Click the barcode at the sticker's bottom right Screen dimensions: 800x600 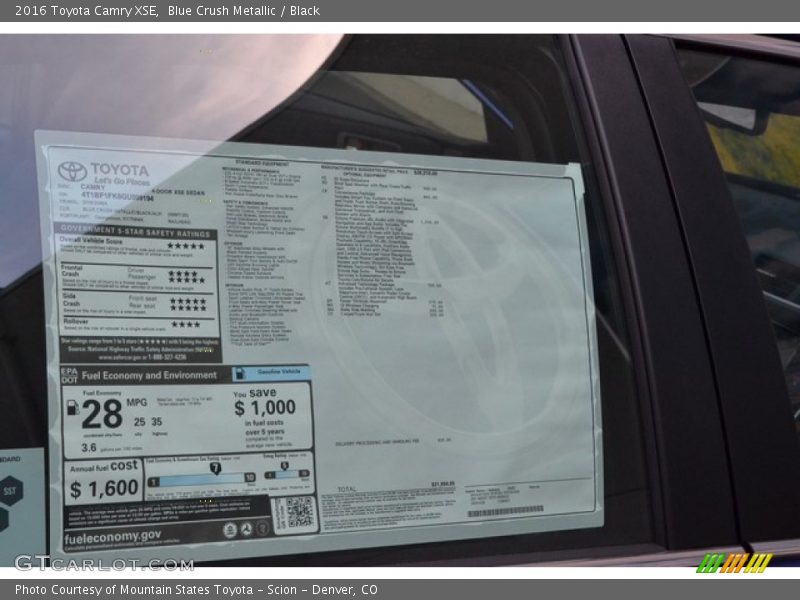pyautogui.click(x=505, y=511)
